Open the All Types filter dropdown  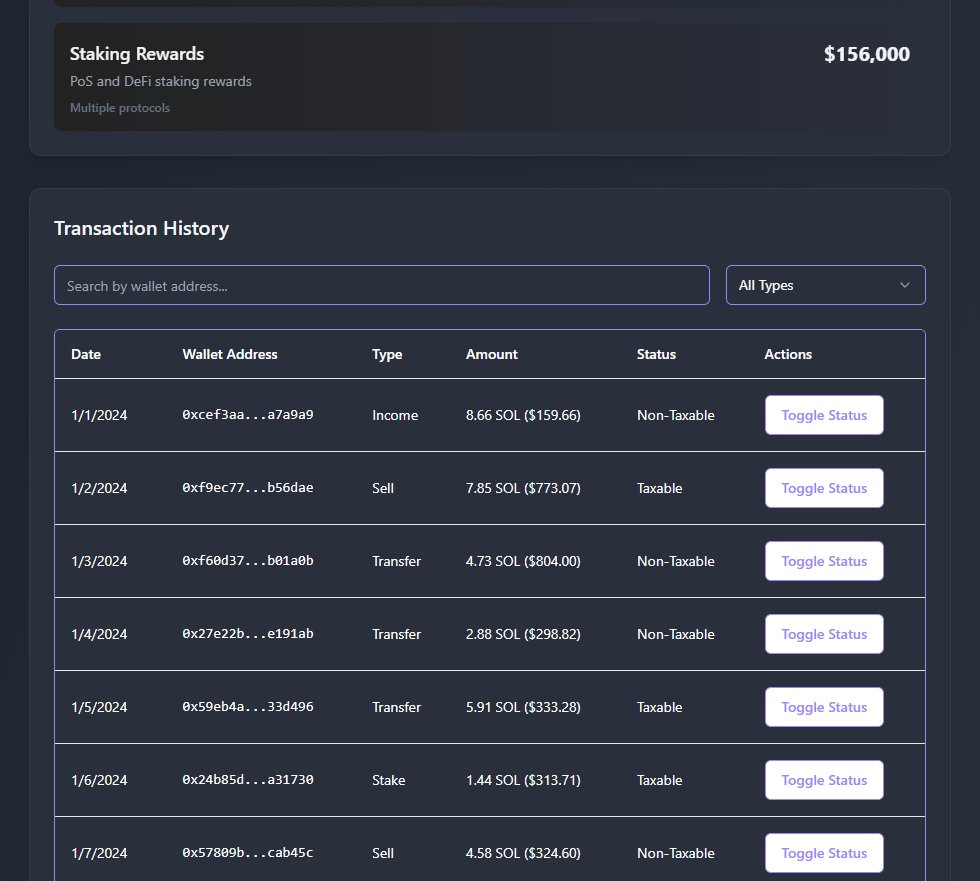click(824, 285)
